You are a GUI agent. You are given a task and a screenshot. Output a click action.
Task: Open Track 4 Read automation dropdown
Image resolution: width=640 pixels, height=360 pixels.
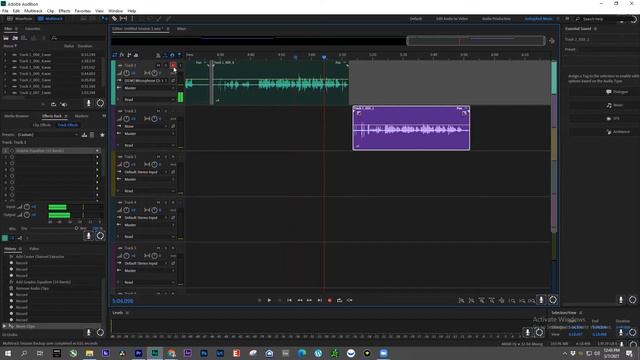coord(149,237)
